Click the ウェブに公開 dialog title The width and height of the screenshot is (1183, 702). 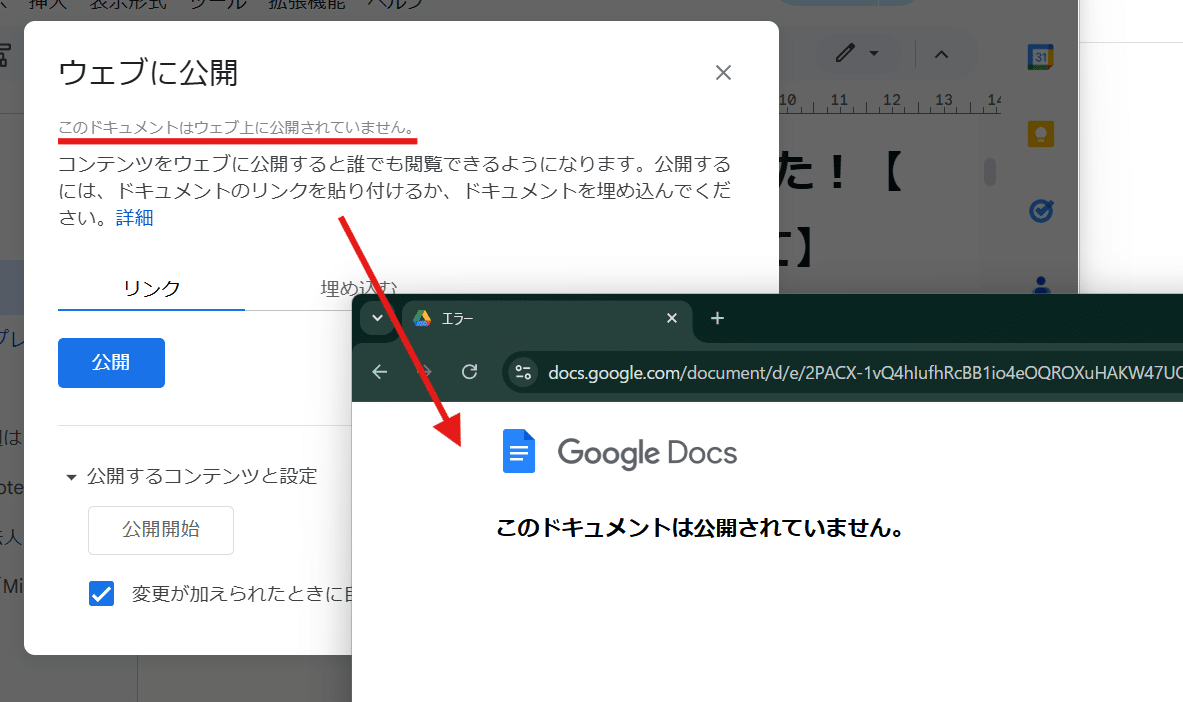pos(148,73)
